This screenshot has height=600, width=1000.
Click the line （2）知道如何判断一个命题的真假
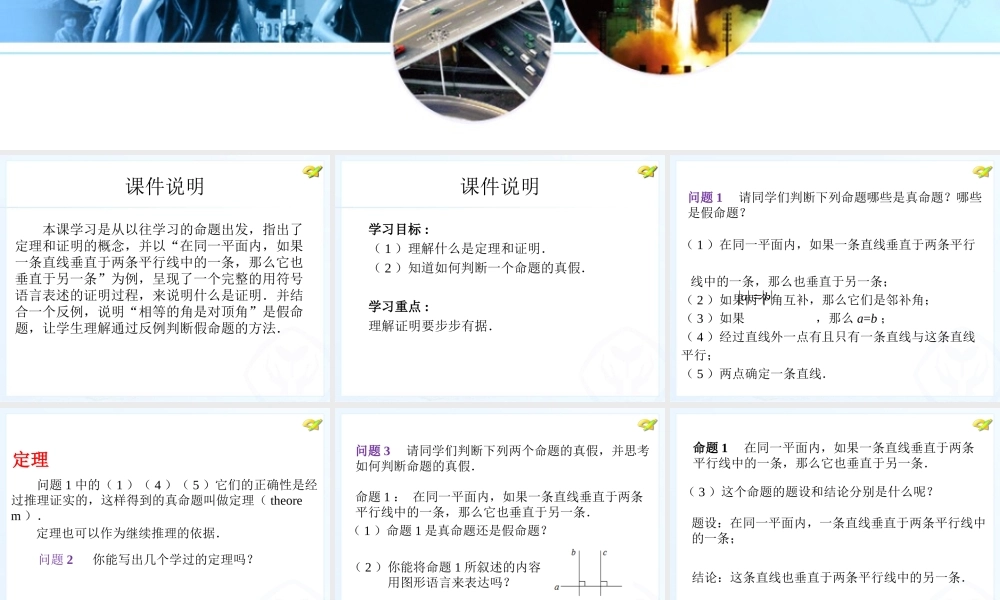click(x=477, y=268)
